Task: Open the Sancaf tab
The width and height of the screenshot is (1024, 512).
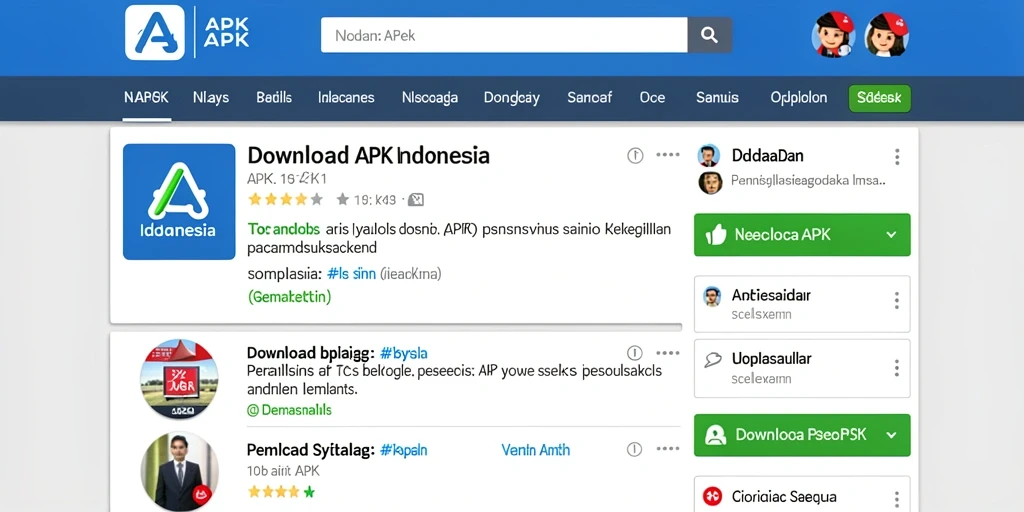Action: click(x=590, y=98)
